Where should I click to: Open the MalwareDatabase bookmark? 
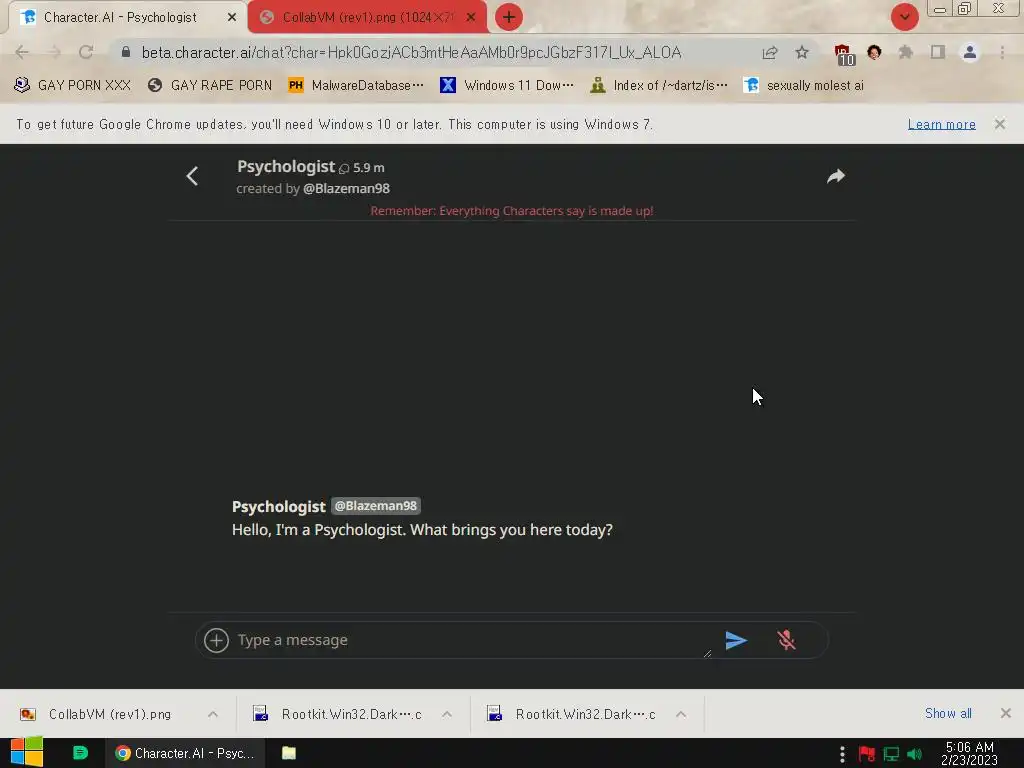356,85
